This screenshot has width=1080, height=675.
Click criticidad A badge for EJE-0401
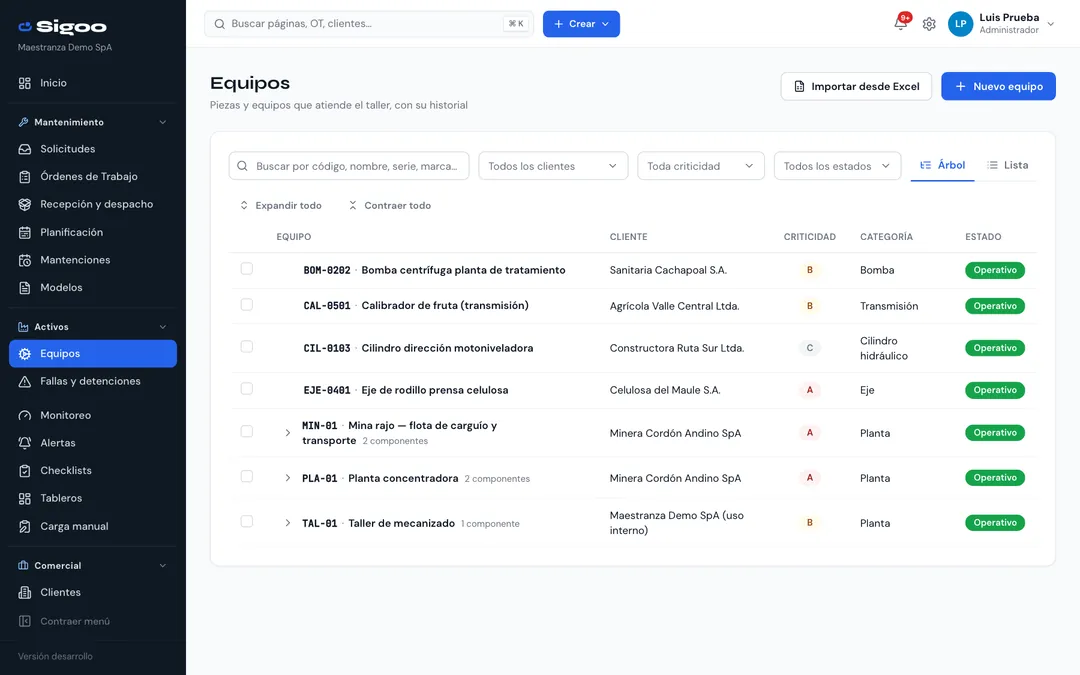coord(809,391)
